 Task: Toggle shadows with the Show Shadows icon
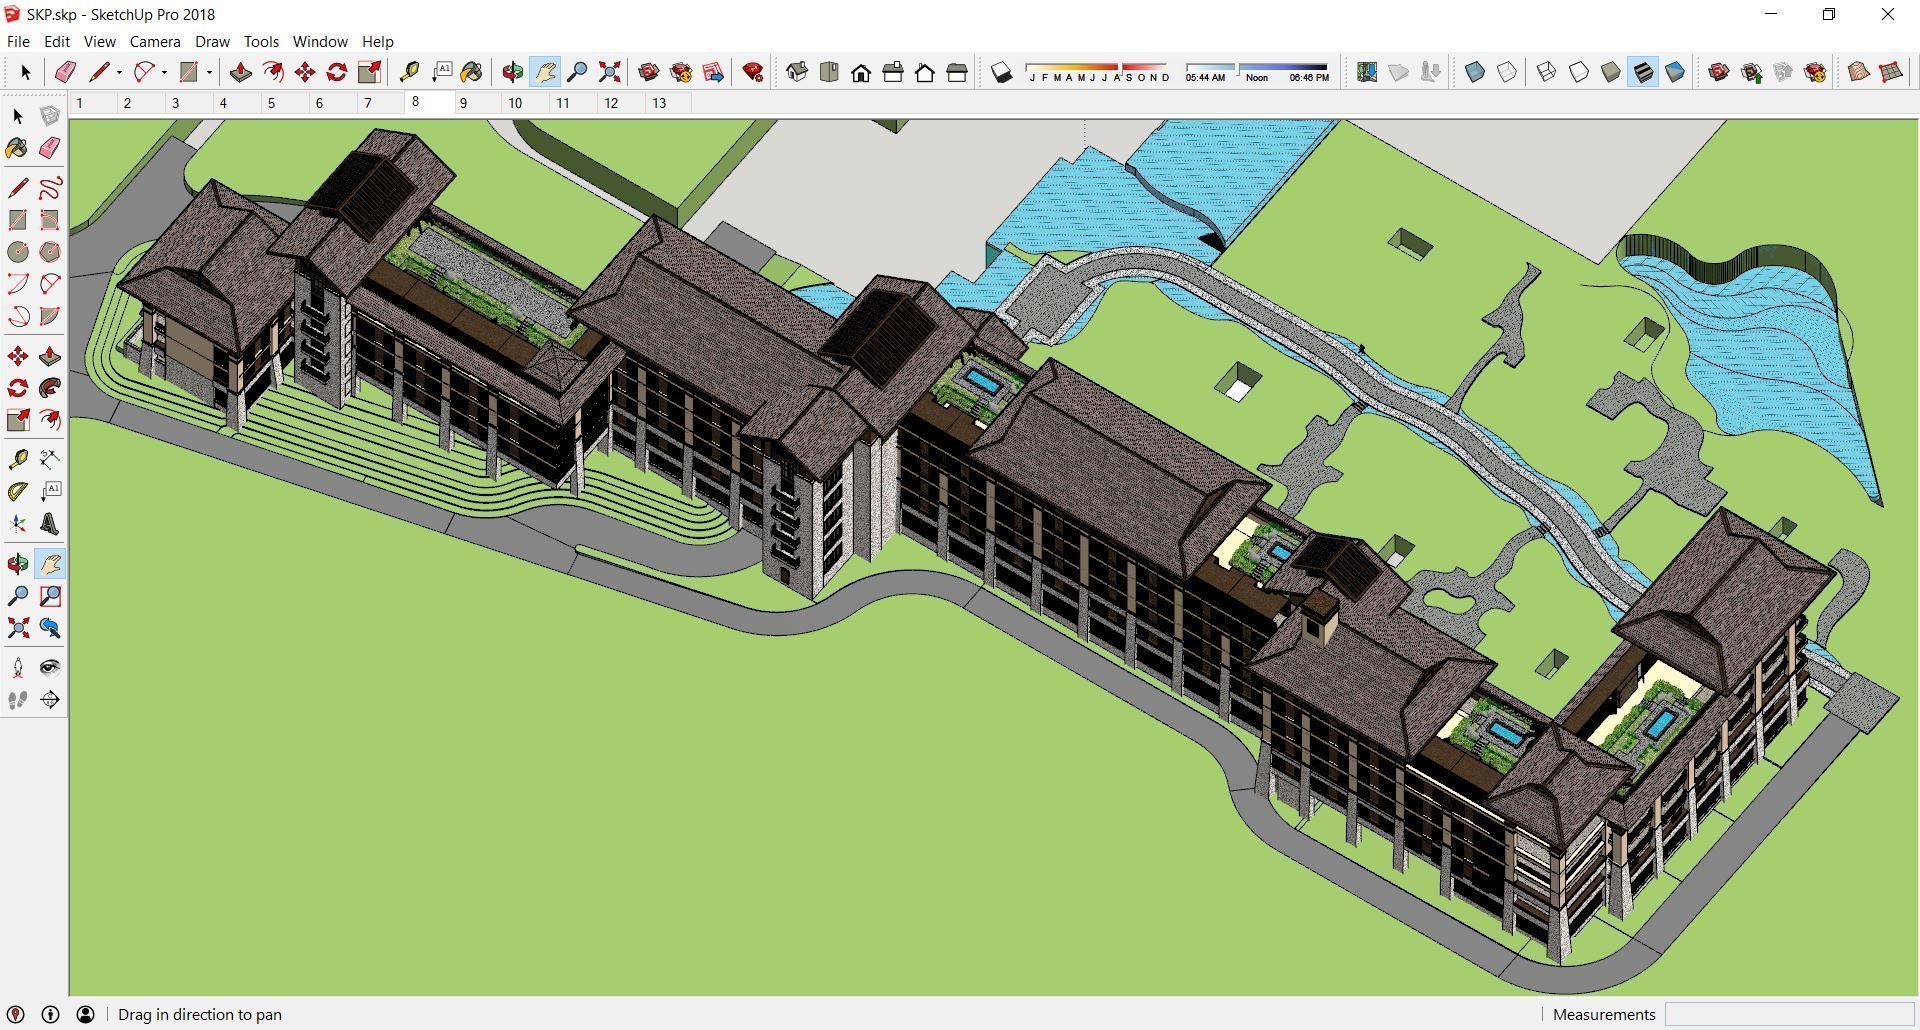click(x=1002, y=72)
